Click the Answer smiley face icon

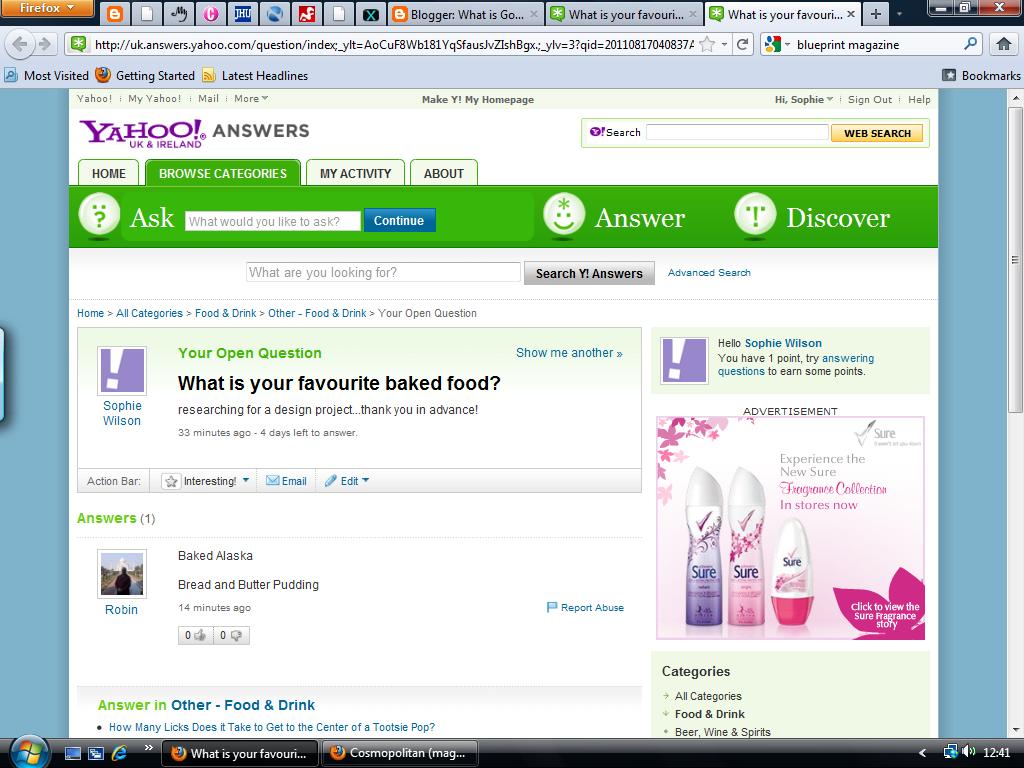point(564,214)
